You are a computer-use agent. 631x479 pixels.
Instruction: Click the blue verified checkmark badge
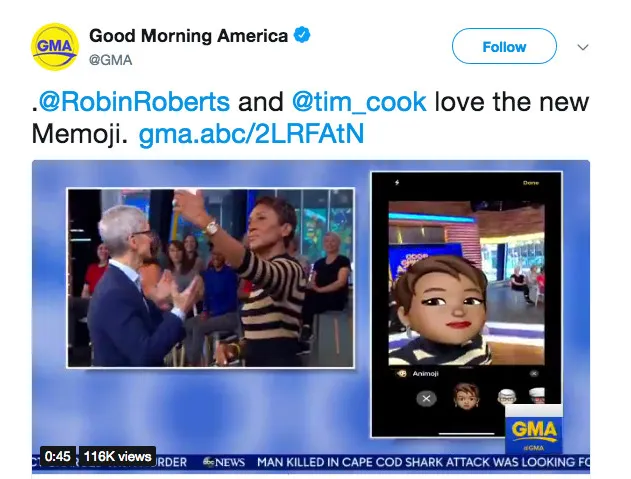302,35
